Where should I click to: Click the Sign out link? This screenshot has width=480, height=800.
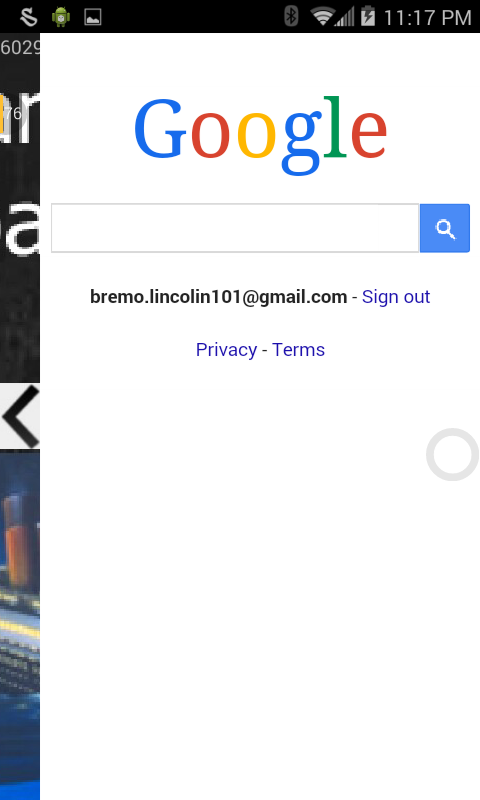[x=396, y=296]
